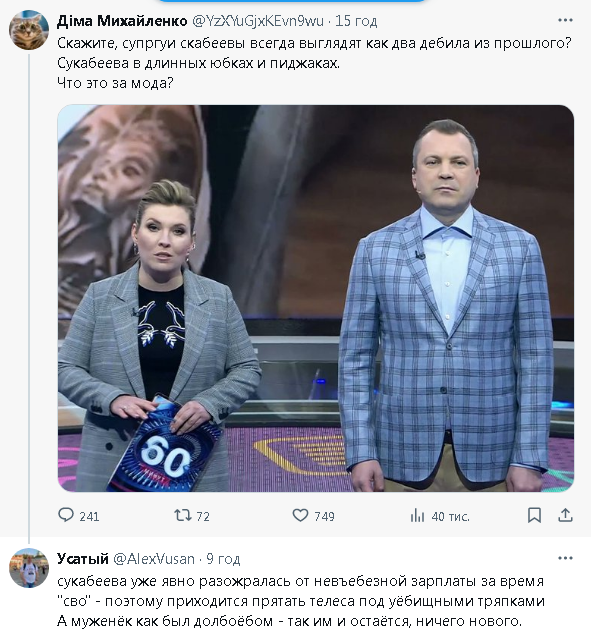Click the blue bar above the tweet
Viewport: 591px width, 633px height.
tap(291, 1)
